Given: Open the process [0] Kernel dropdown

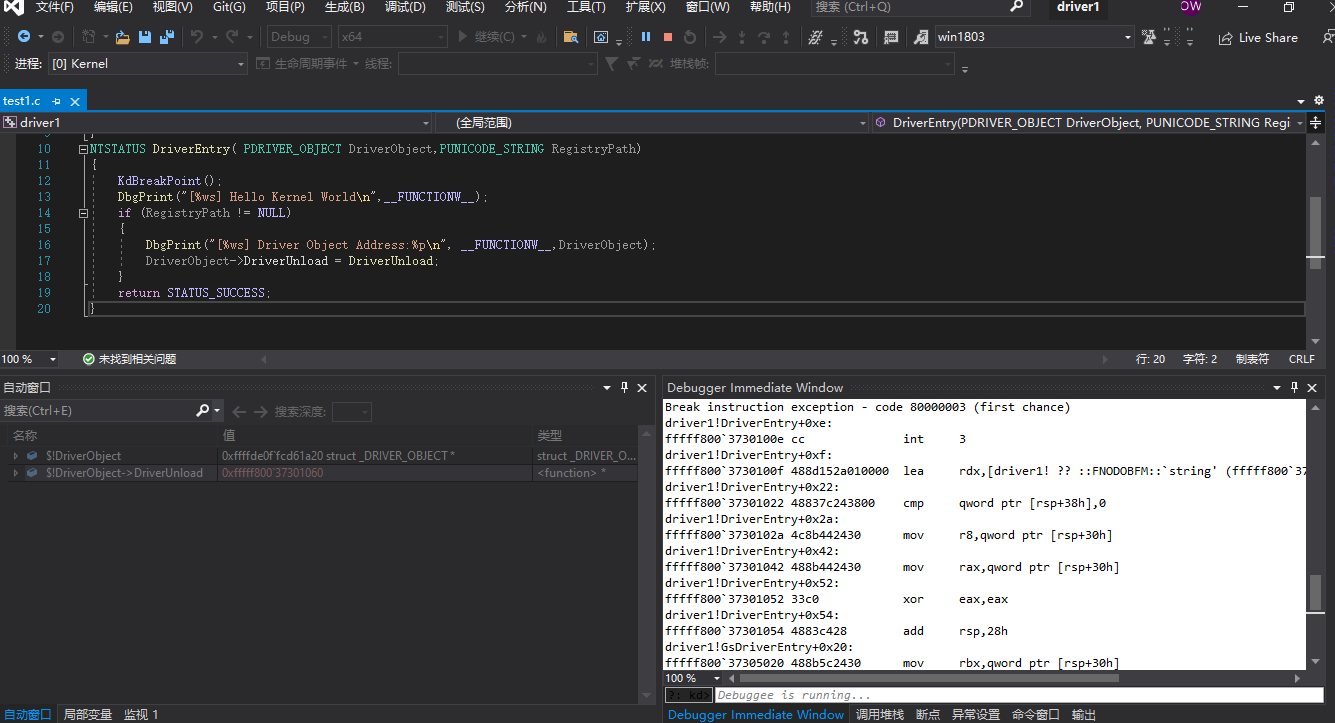Looking at the screenshot, I should pyautogui.click(x=147, y=63).
